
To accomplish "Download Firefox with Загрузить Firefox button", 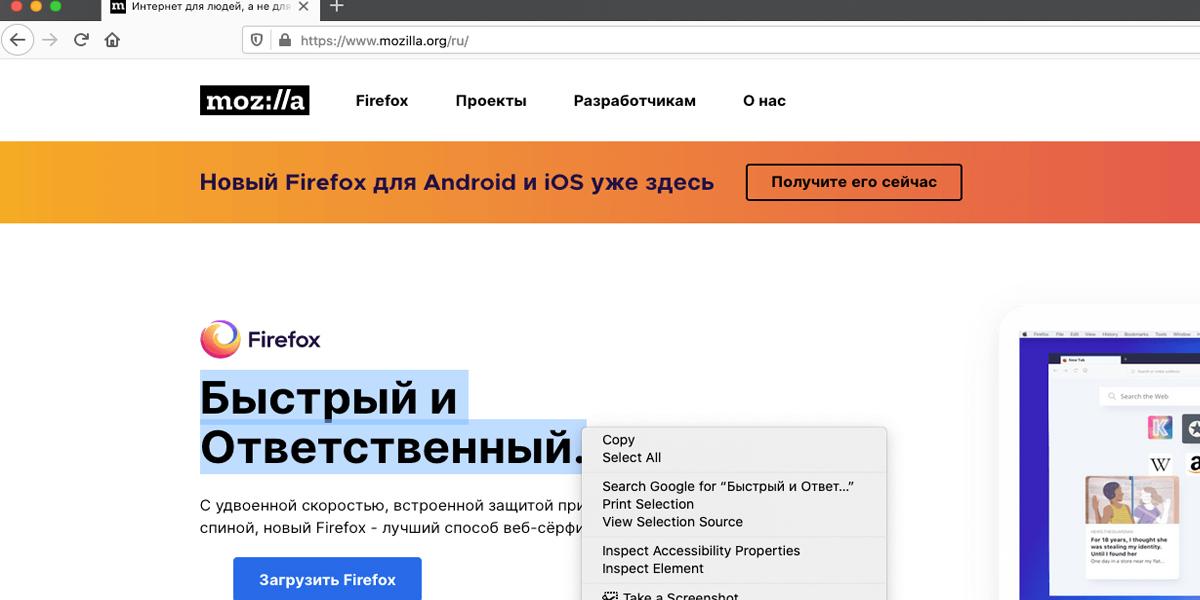I will pyautogui.click(x=327, y=579).
